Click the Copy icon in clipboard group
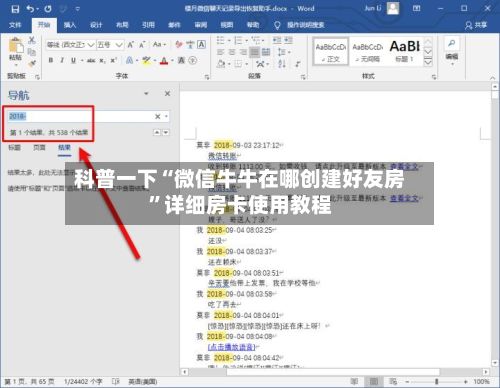The width and height of the screenshot is (500, 388). [32, 52]
